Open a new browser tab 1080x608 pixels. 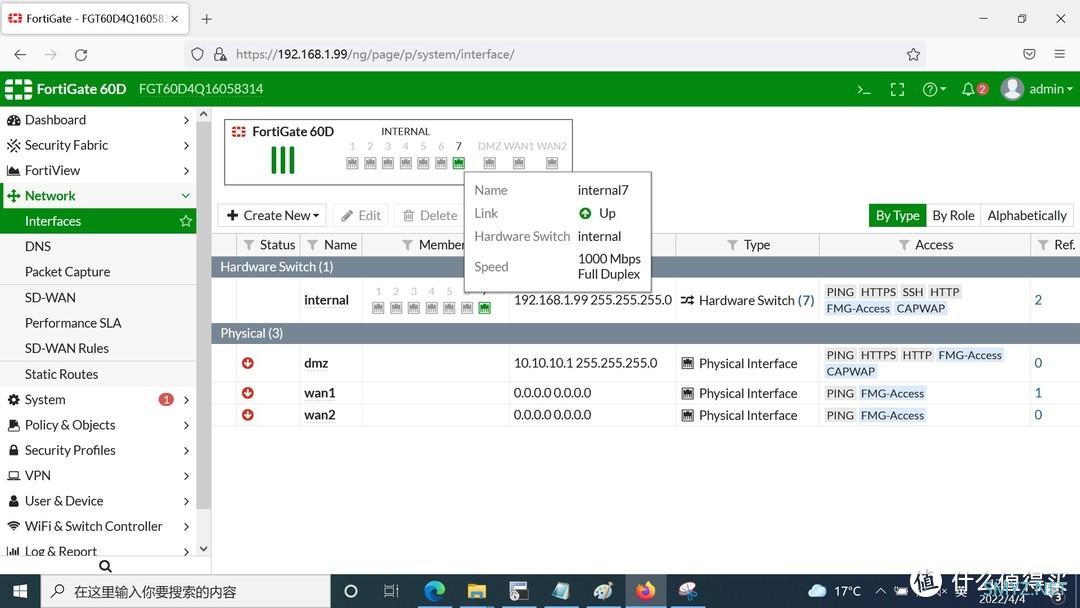coord(207,19)
